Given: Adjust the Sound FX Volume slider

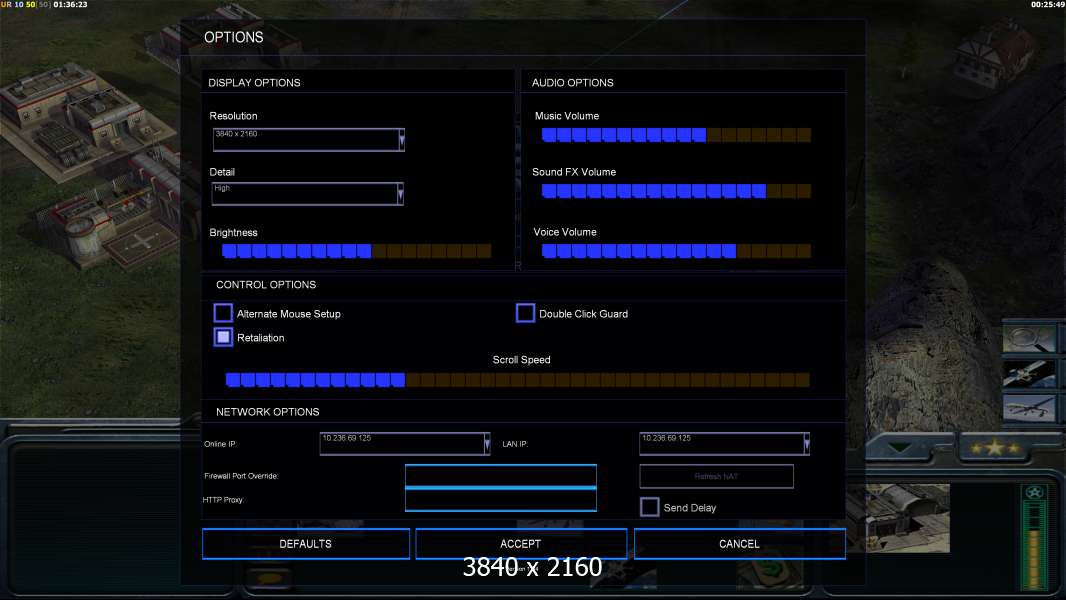Looking at the screenshot, I should tap(676, 191).
